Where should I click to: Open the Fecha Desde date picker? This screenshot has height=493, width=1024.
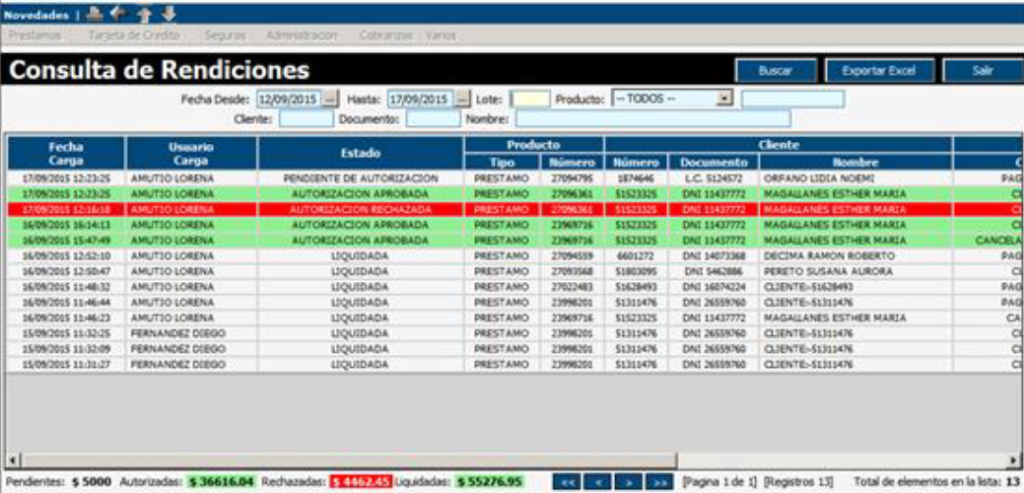[x=331, y=99]
